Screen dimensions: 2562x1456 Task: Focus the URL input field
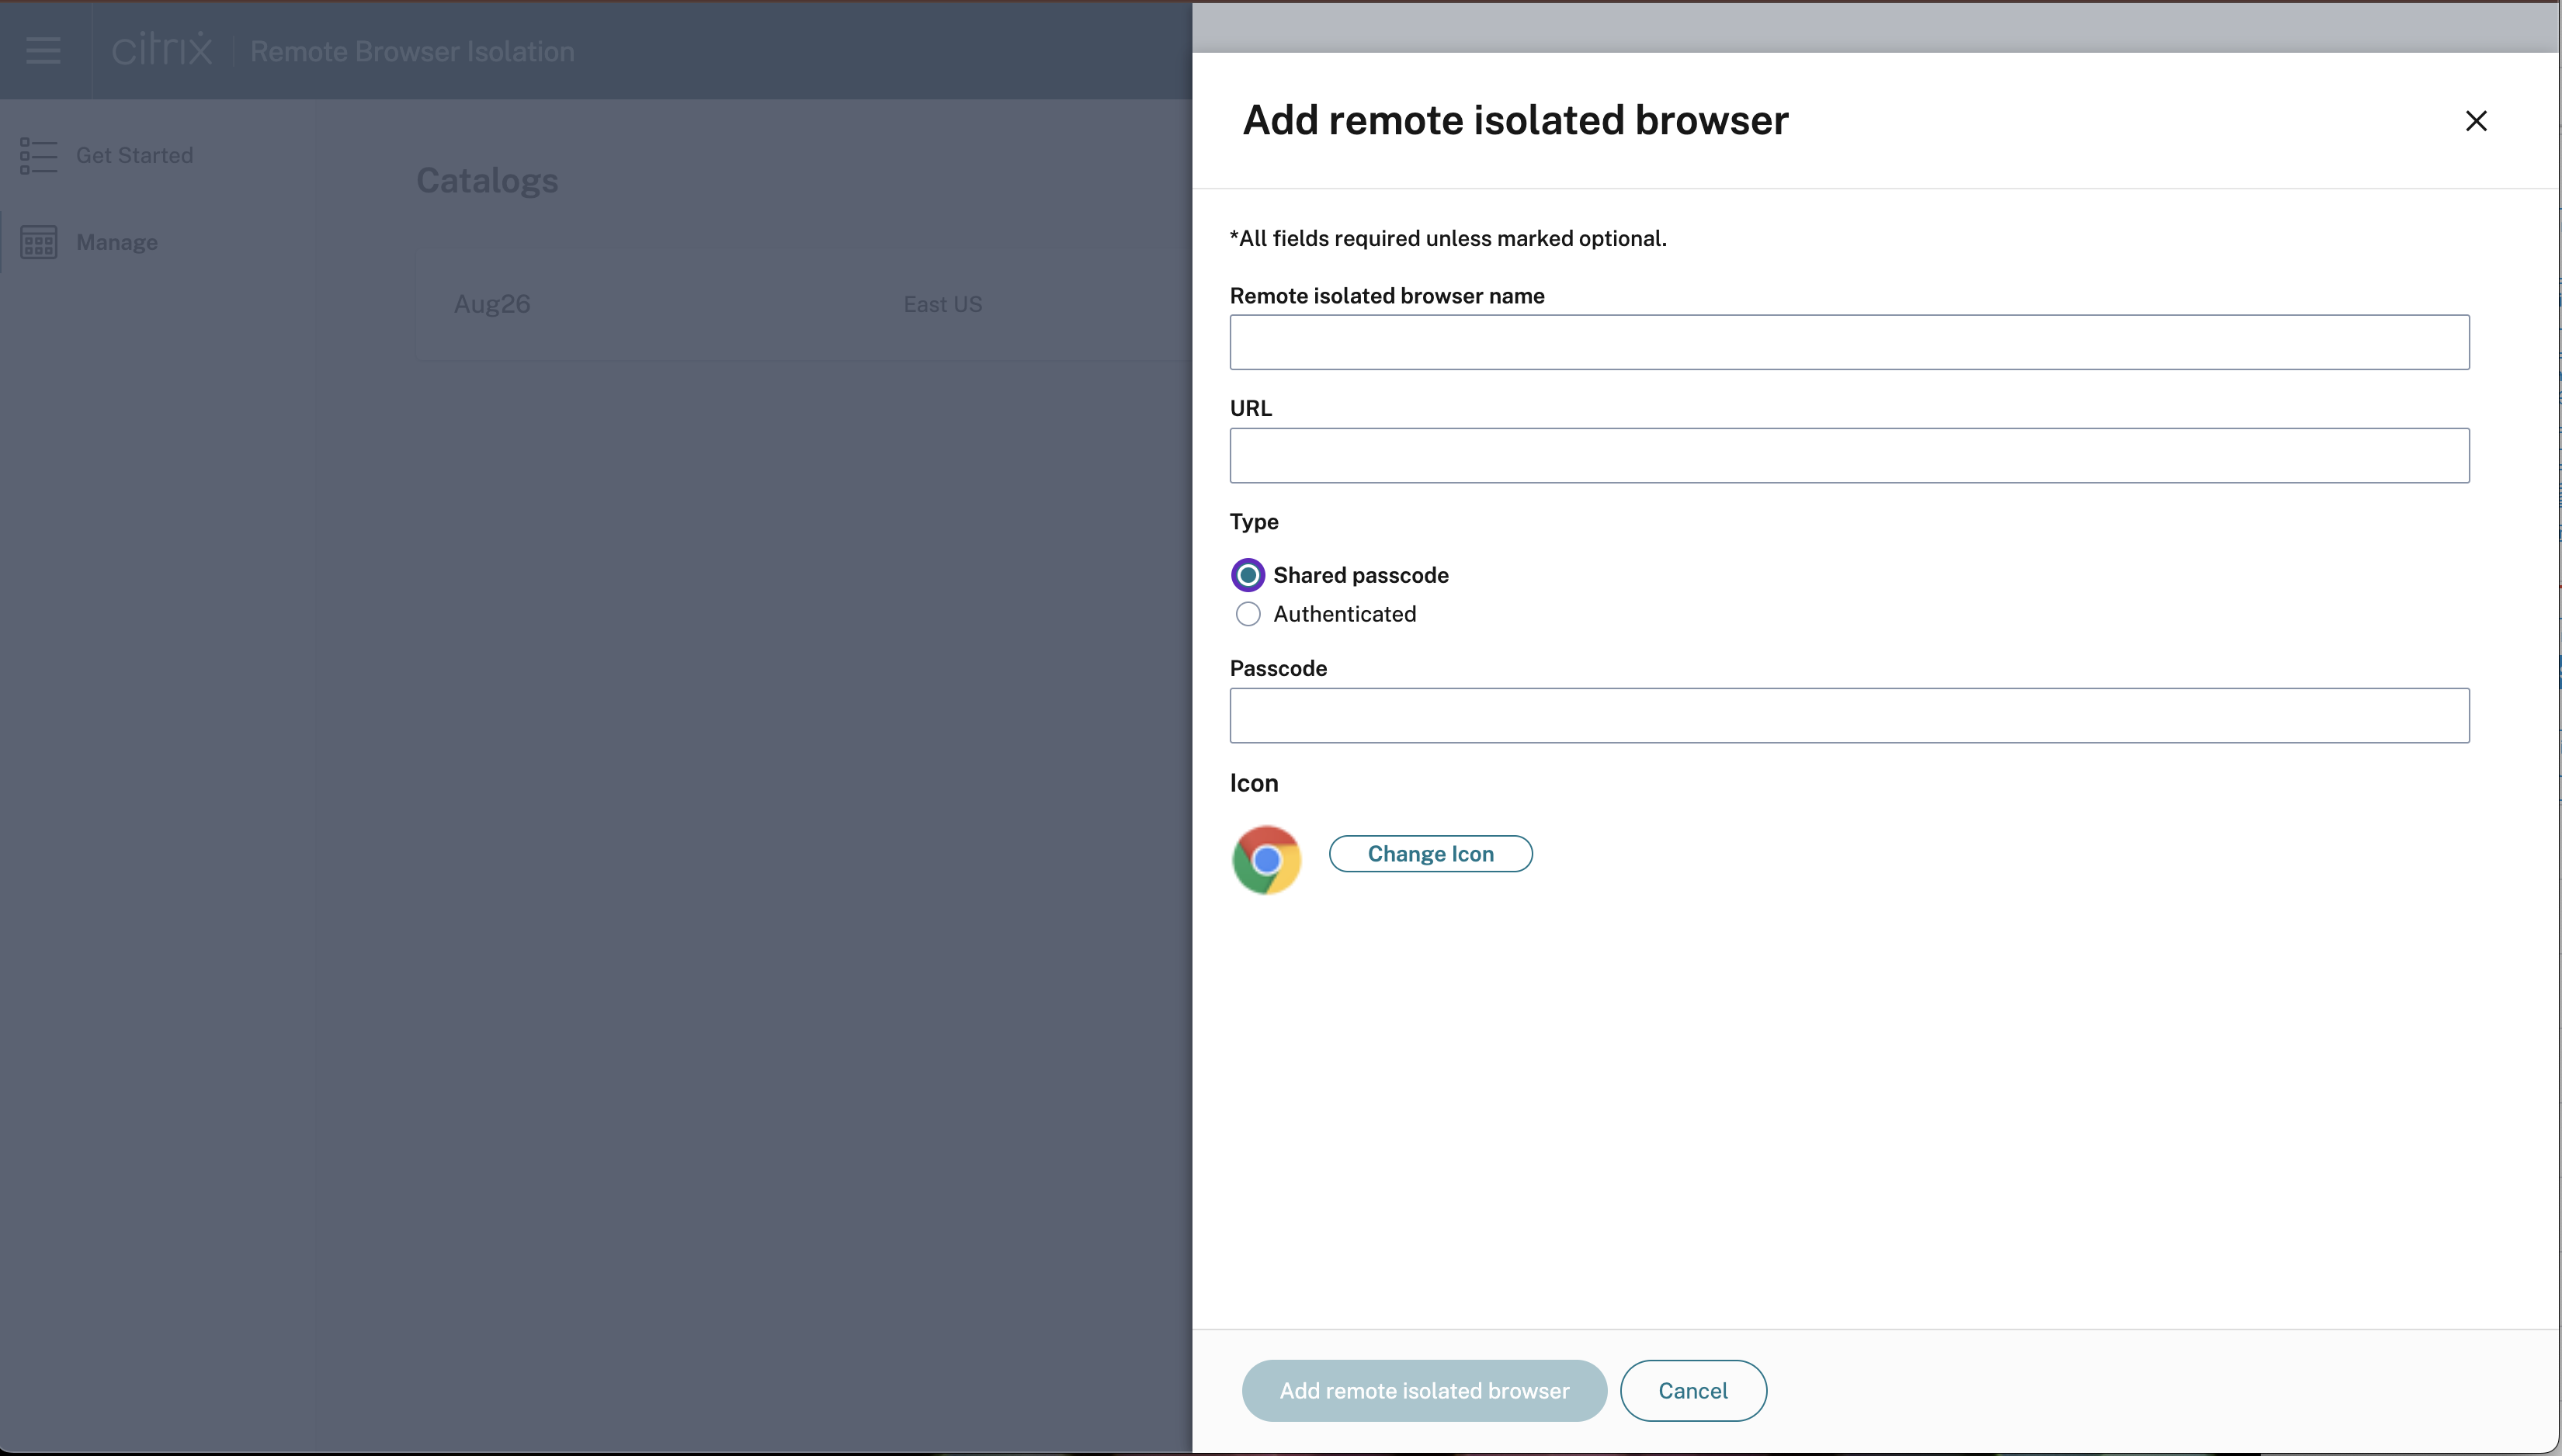tap(1848, 456)
